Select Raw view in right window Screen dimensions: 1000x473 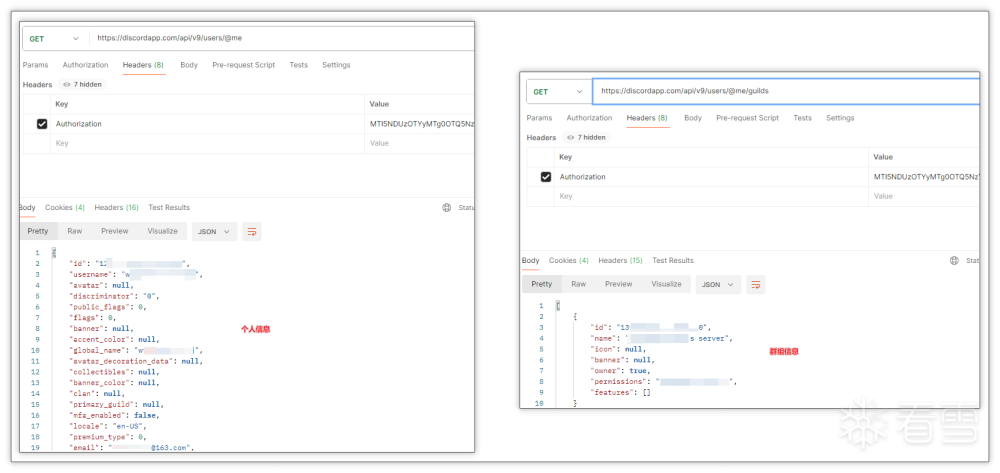[578, 284]
